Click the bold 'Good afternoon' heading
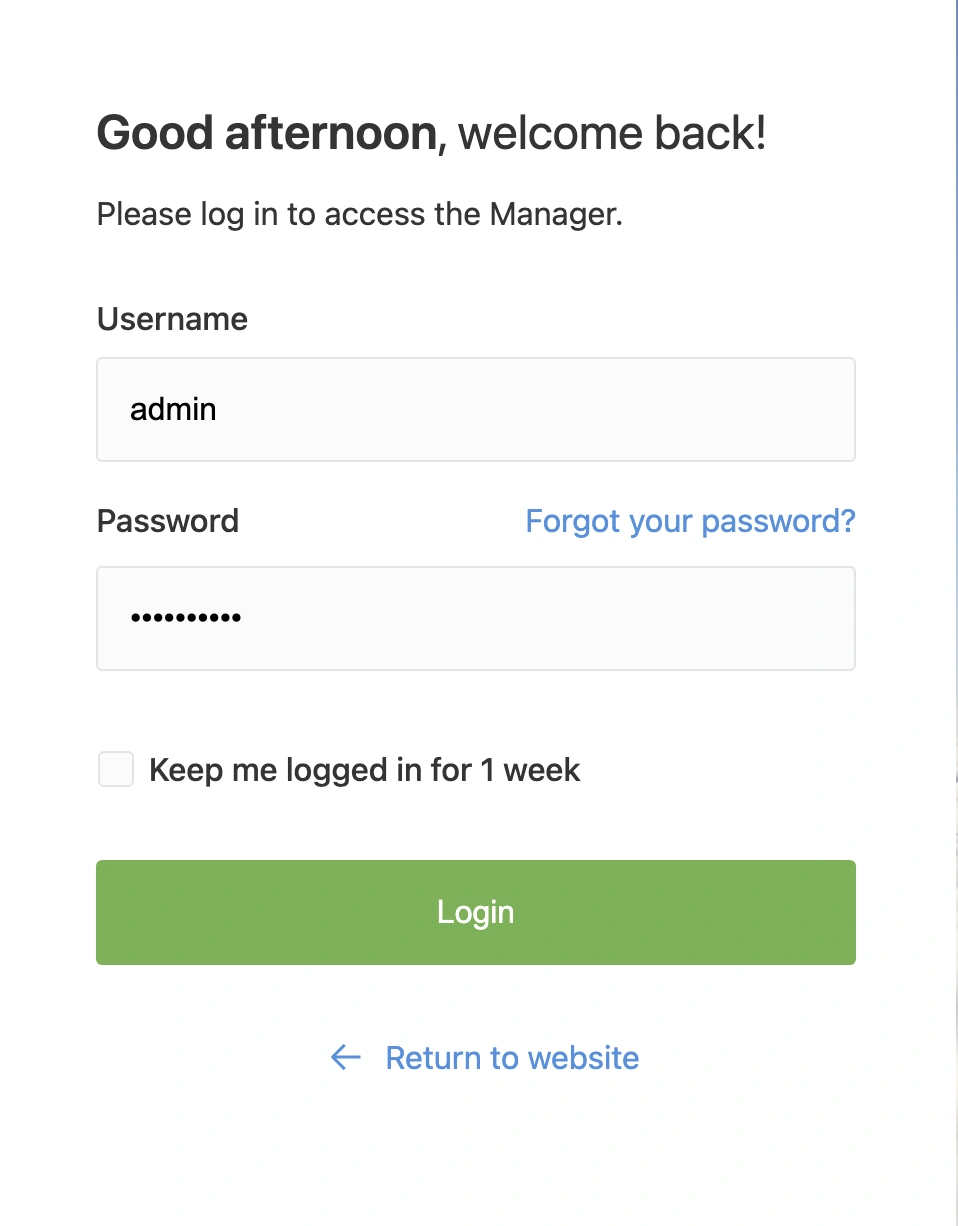This screenshot has height=1226, width=958. [x=267, y=134]
